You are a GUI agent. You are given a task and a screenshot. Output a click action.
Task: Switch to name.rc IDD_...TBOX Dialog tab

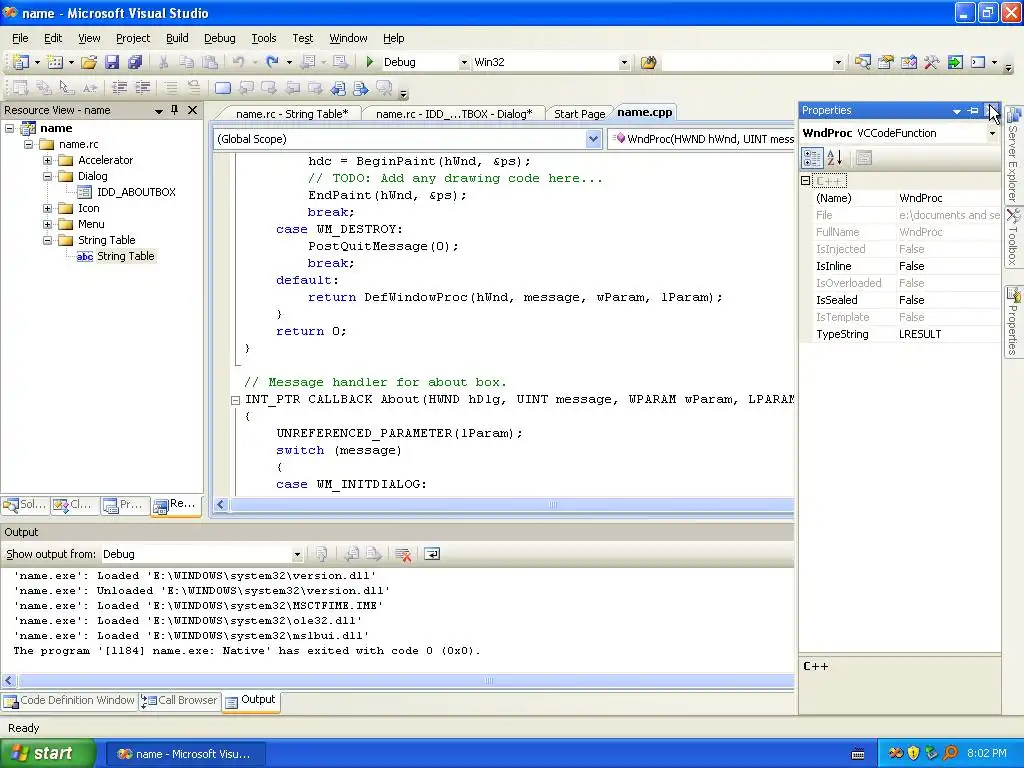coord(454,114)
